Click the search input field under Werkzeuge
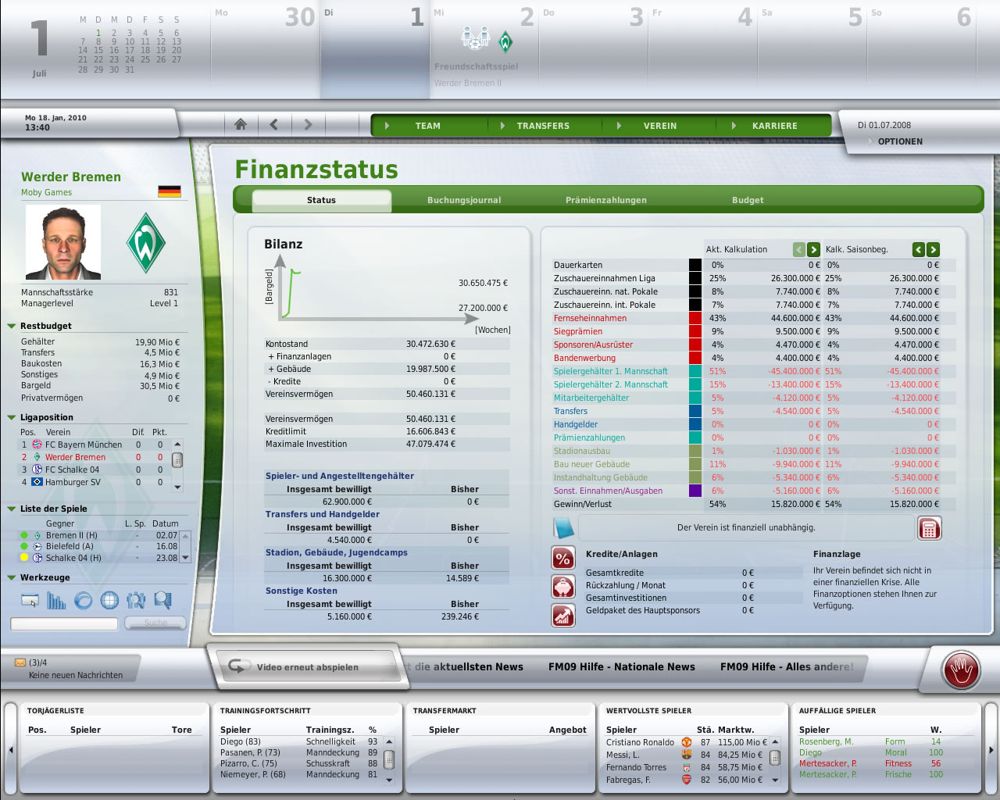1000x800 pixels. [64, 624]
